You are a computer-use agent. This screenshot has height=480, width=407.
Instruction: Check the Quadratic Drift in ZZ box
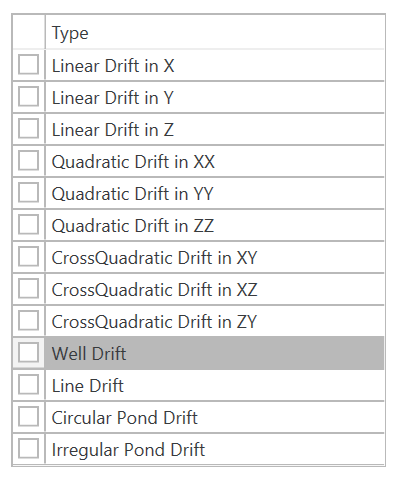28,225
